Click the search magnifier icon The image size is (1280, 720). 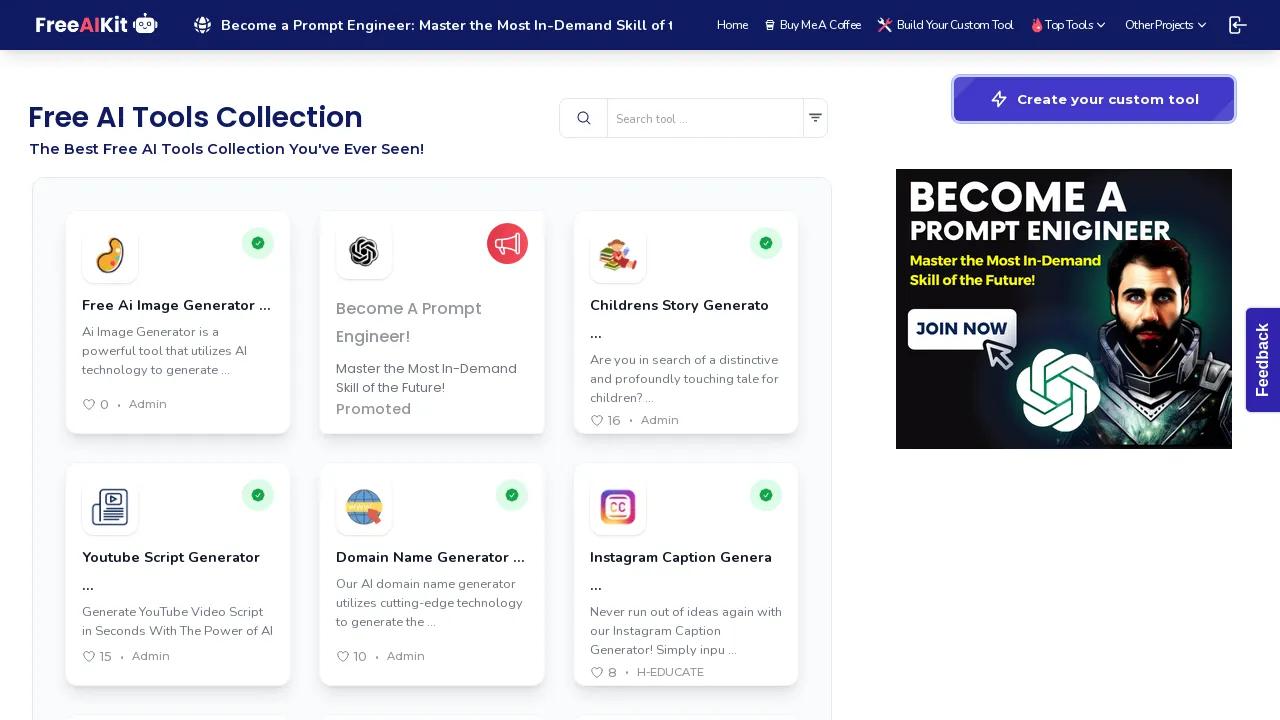584,118
